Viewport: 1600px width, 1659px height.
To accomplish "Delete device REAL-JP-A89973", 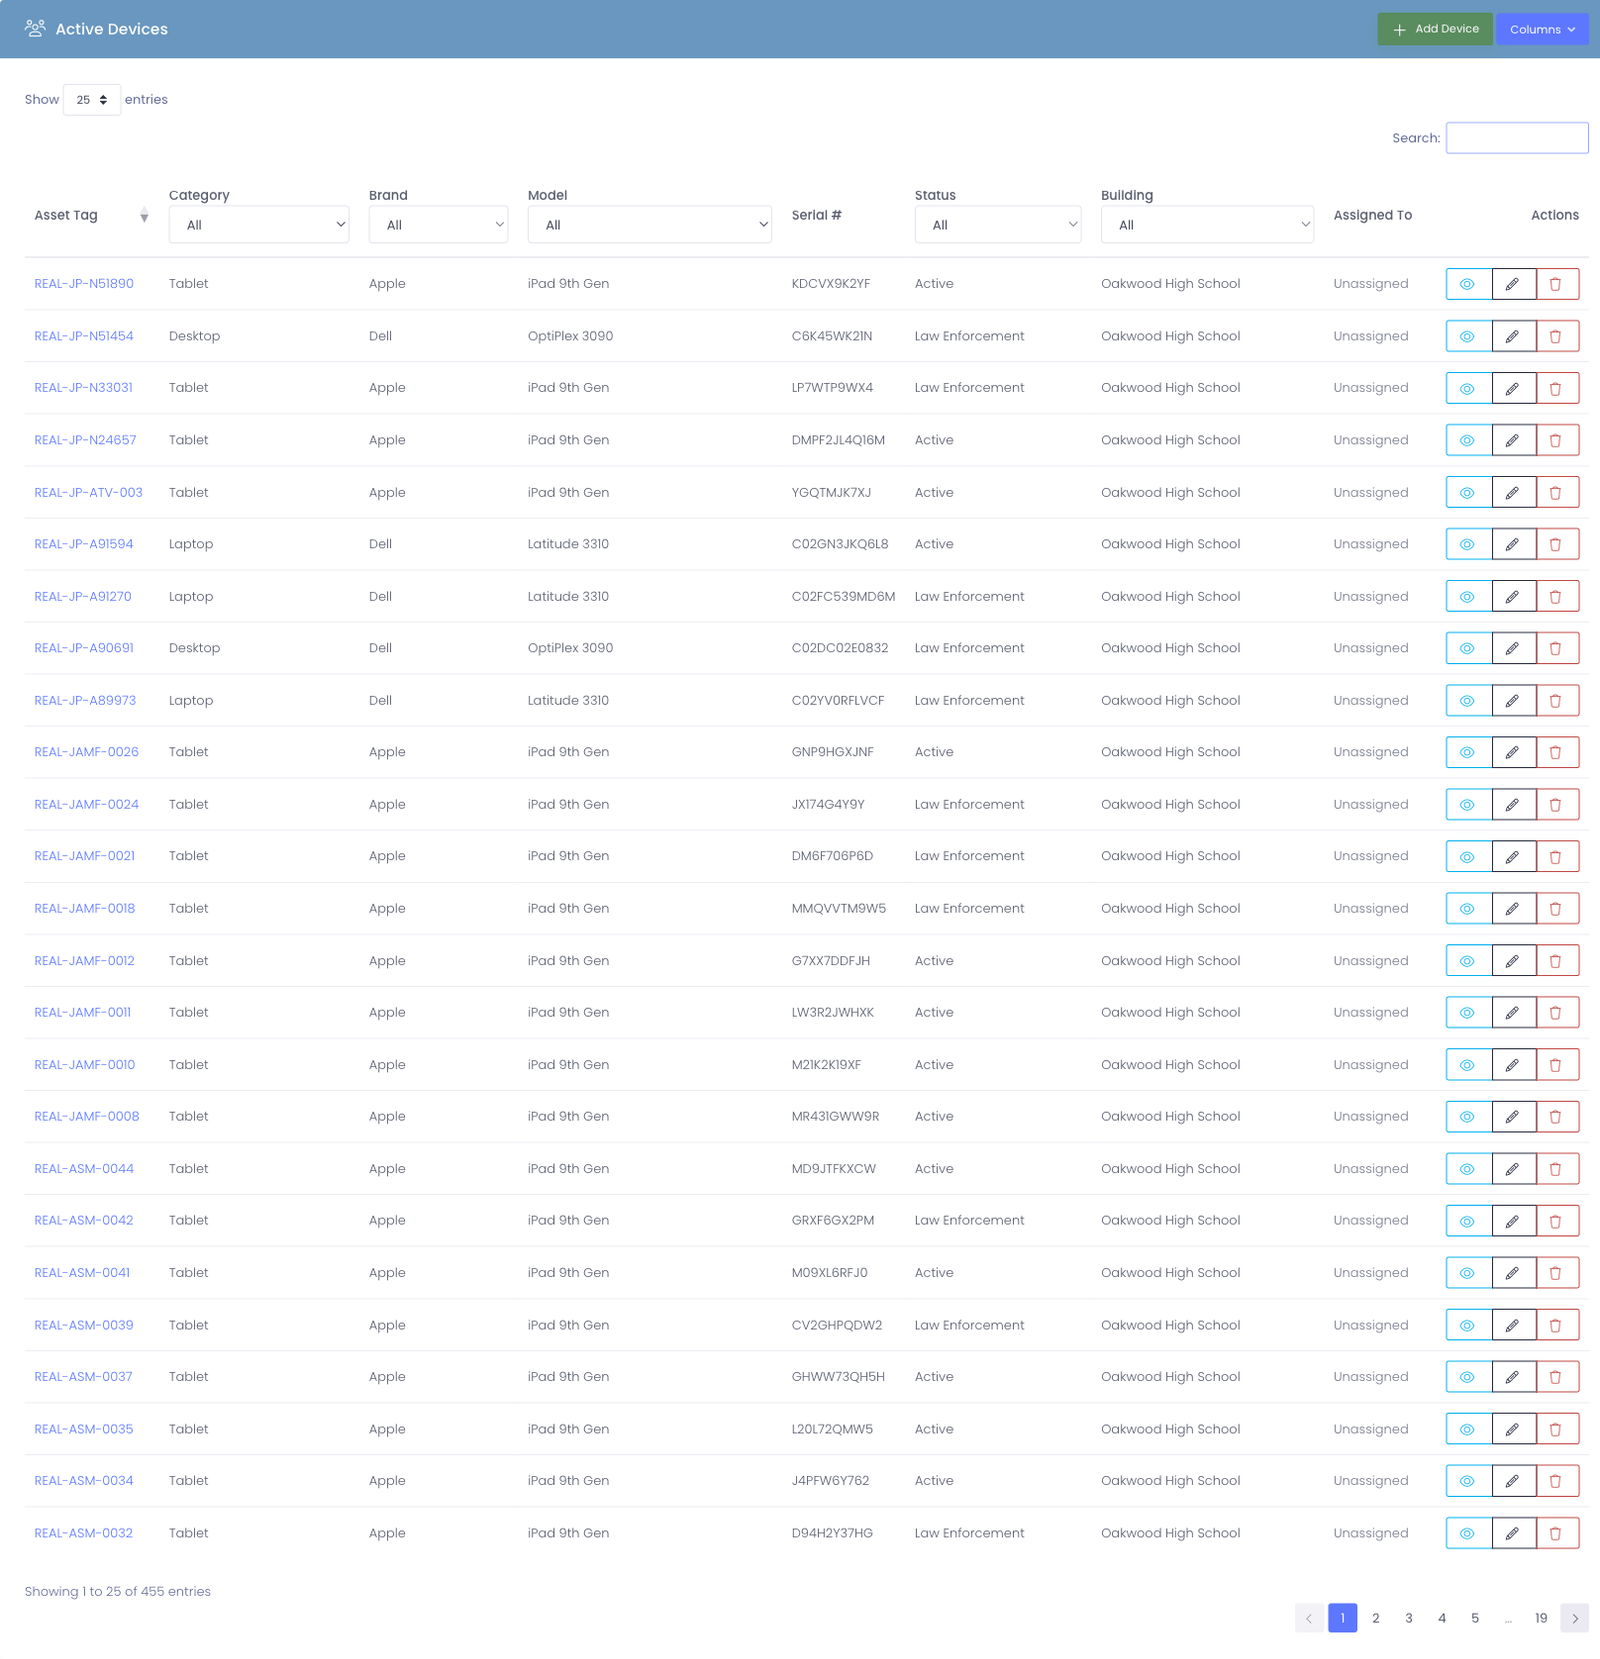I will 1557,700.
